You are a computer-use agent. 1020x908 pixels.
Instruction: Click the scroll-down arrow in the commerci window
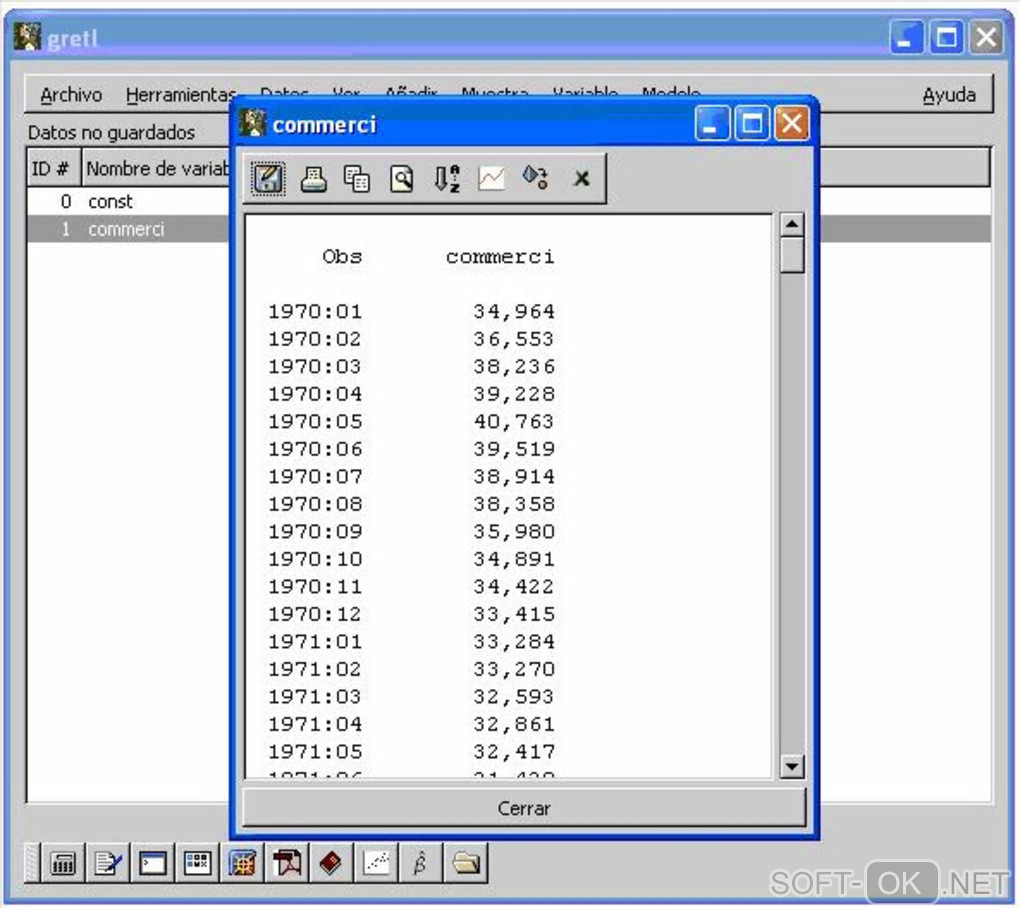pyautogui.click(x=792, y=766)
